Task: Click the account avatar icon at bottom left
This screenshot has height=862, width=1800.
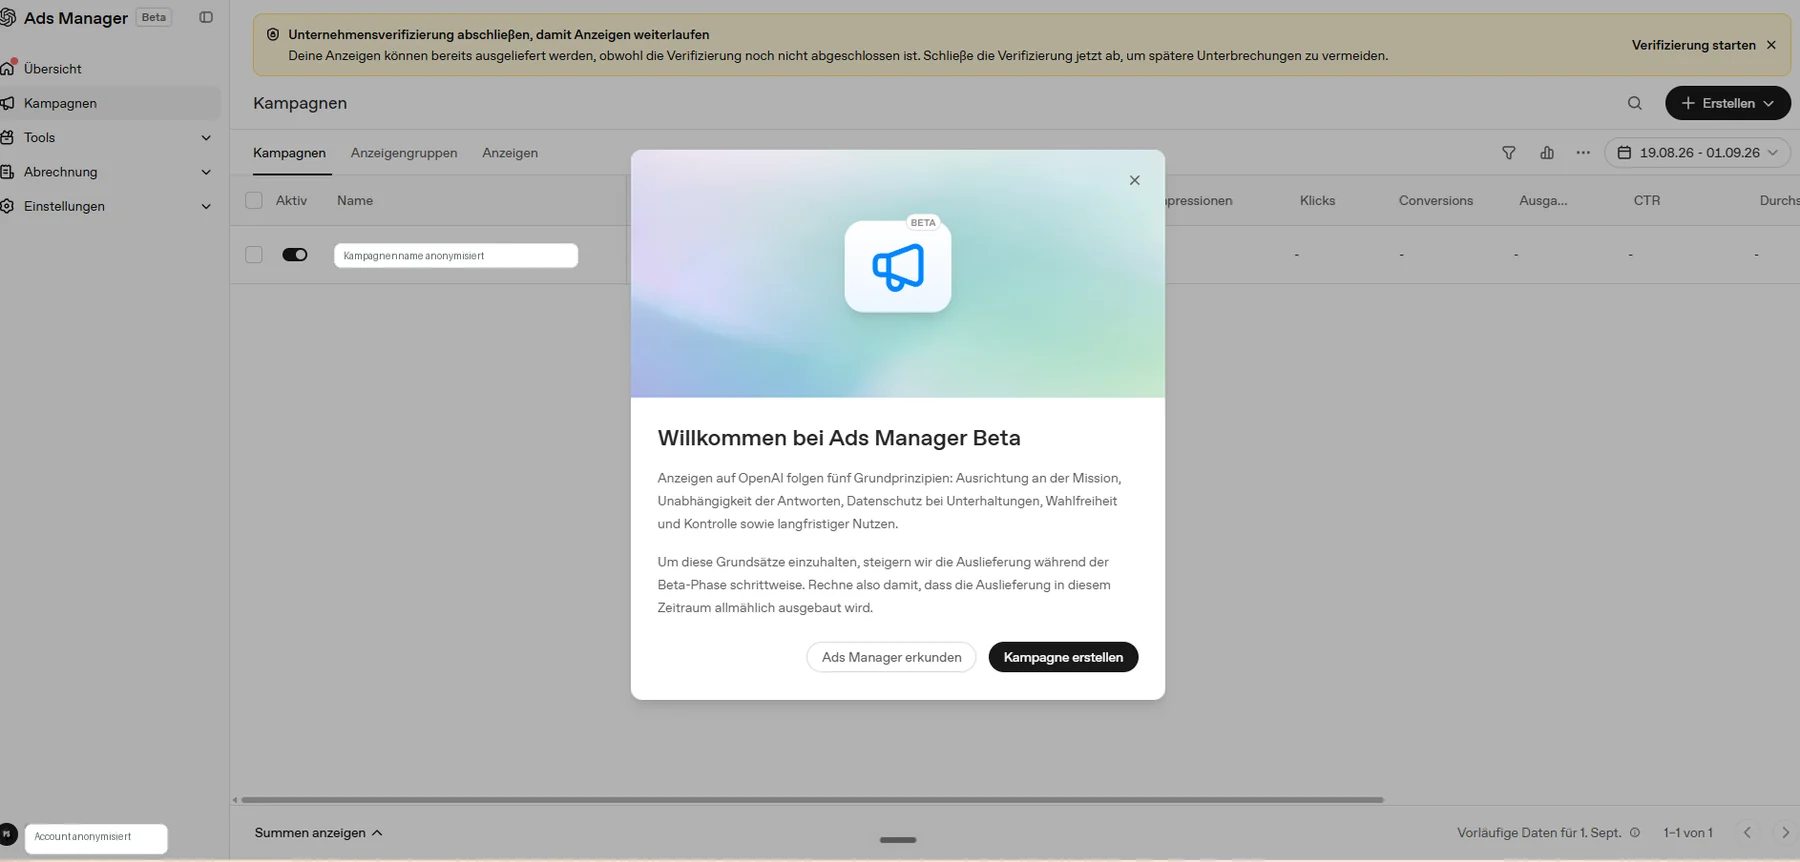Action: pos(8,834)
